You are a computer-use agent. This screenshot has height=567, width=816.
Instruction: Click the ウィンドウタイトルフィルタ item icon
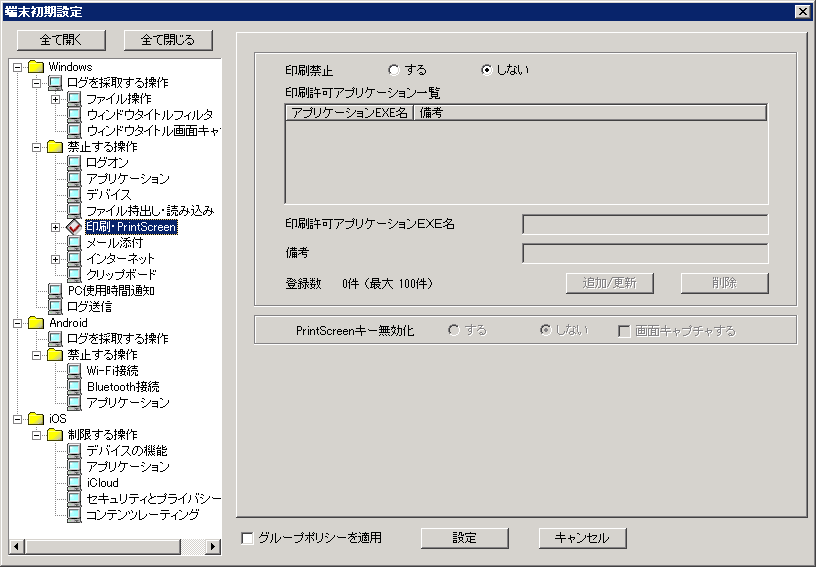click(74, 114)
